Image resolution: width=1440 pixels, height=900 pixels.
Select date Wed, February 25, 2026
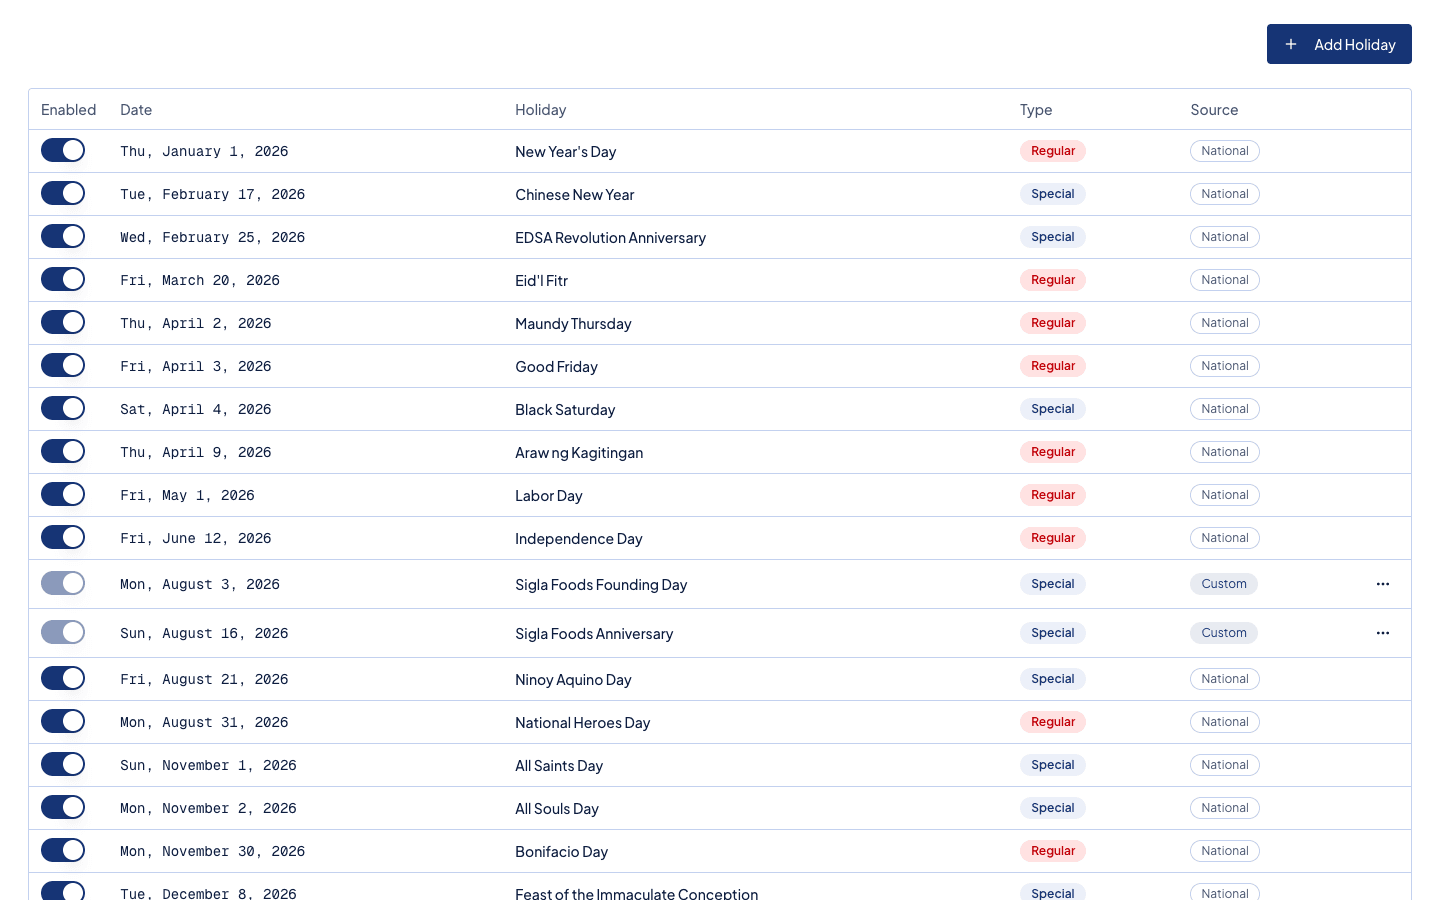213,238
